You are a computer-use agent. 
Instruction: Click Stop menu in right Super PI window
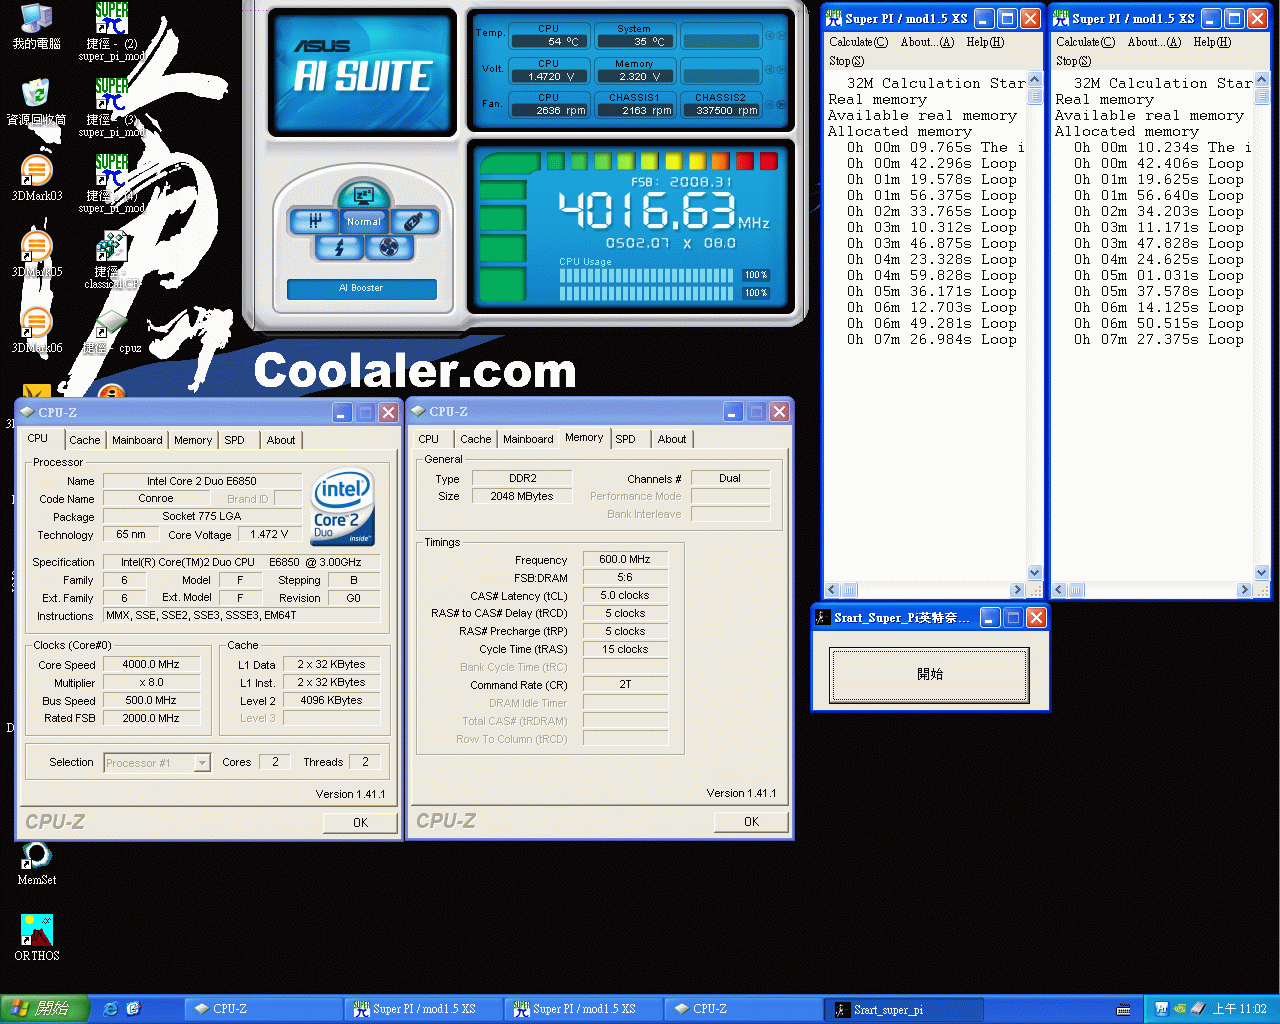click(x=1073, y=61)
